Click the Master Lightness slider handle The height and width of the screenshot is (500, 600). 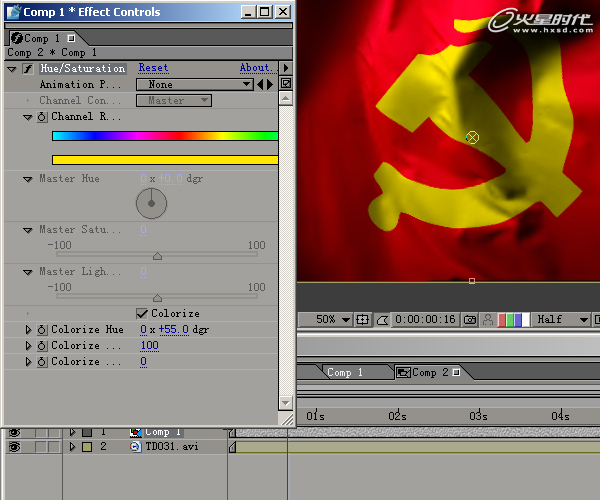tap(157, 298)
